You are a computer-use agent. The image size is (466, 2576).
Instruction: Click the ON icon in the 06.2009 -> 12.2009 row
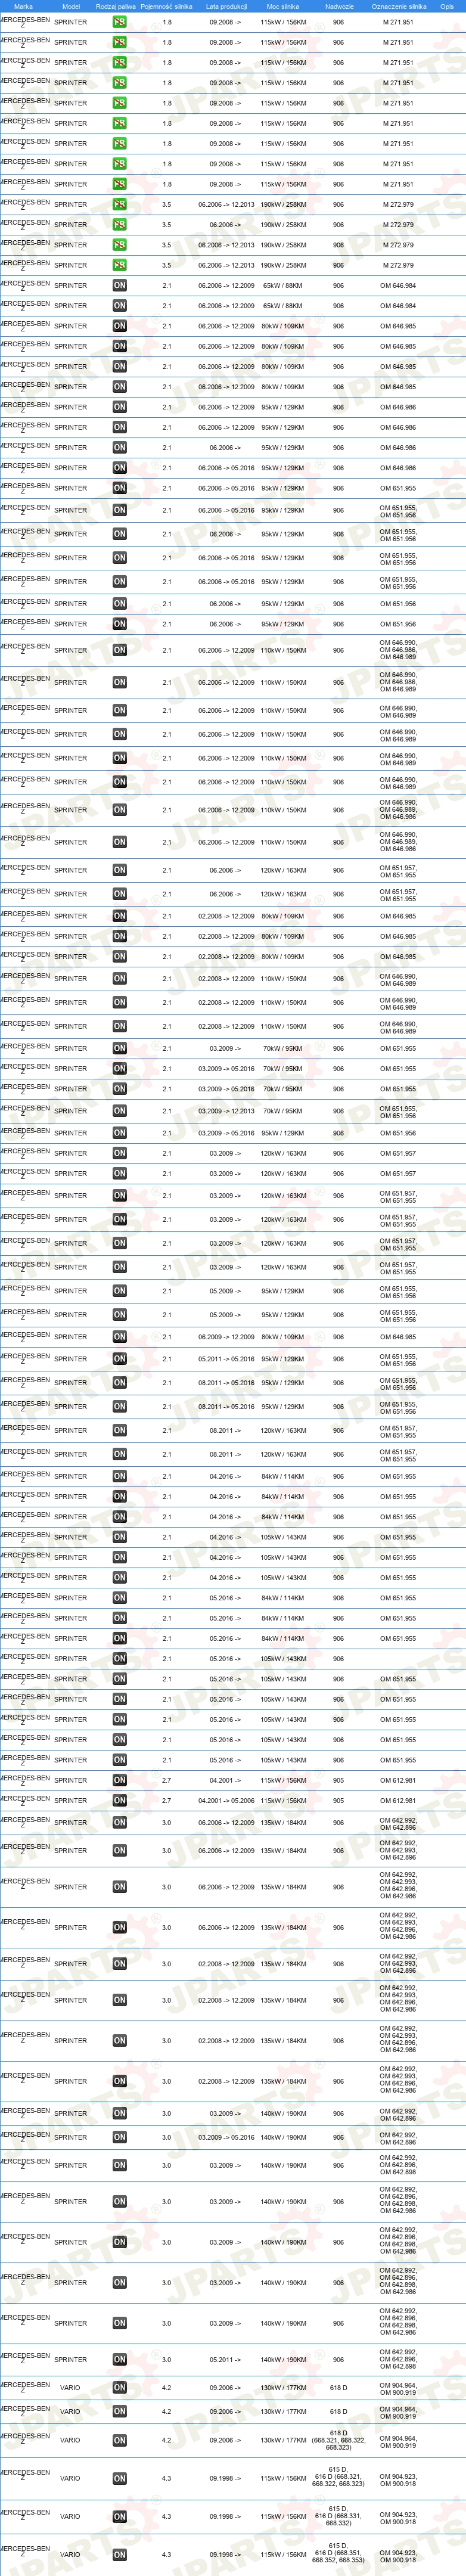[x=119, y=1337]
